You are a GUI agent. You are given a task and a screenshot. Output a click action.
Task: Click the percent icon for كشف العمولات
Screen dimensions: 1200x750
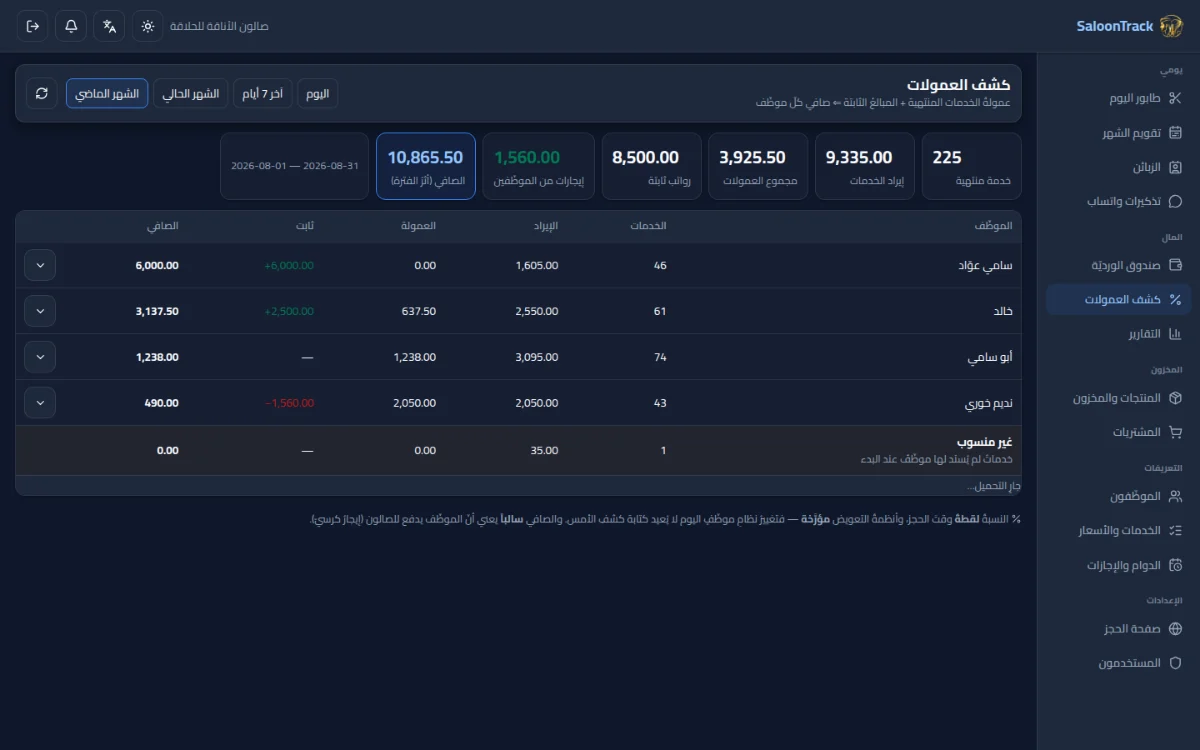click(1175, 299)
